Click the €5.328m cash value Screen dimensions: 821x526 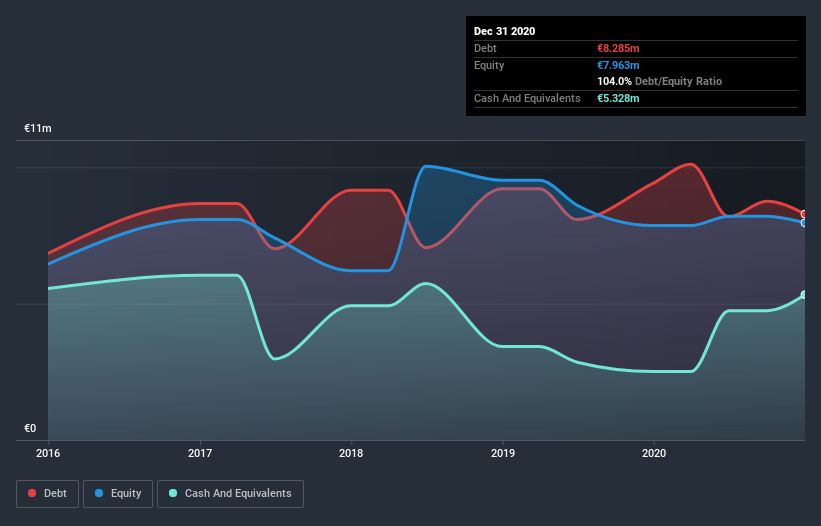(618, 98)
